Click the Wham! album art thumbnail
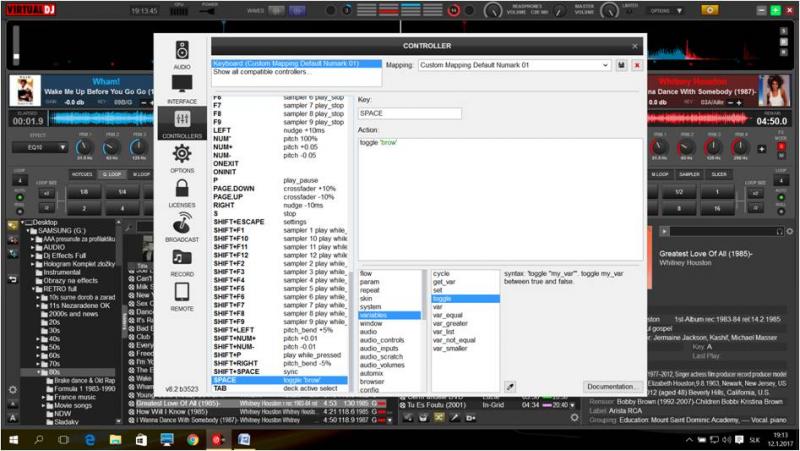The height and width of the screenshot is (451, 800). (x=25, y=90)
